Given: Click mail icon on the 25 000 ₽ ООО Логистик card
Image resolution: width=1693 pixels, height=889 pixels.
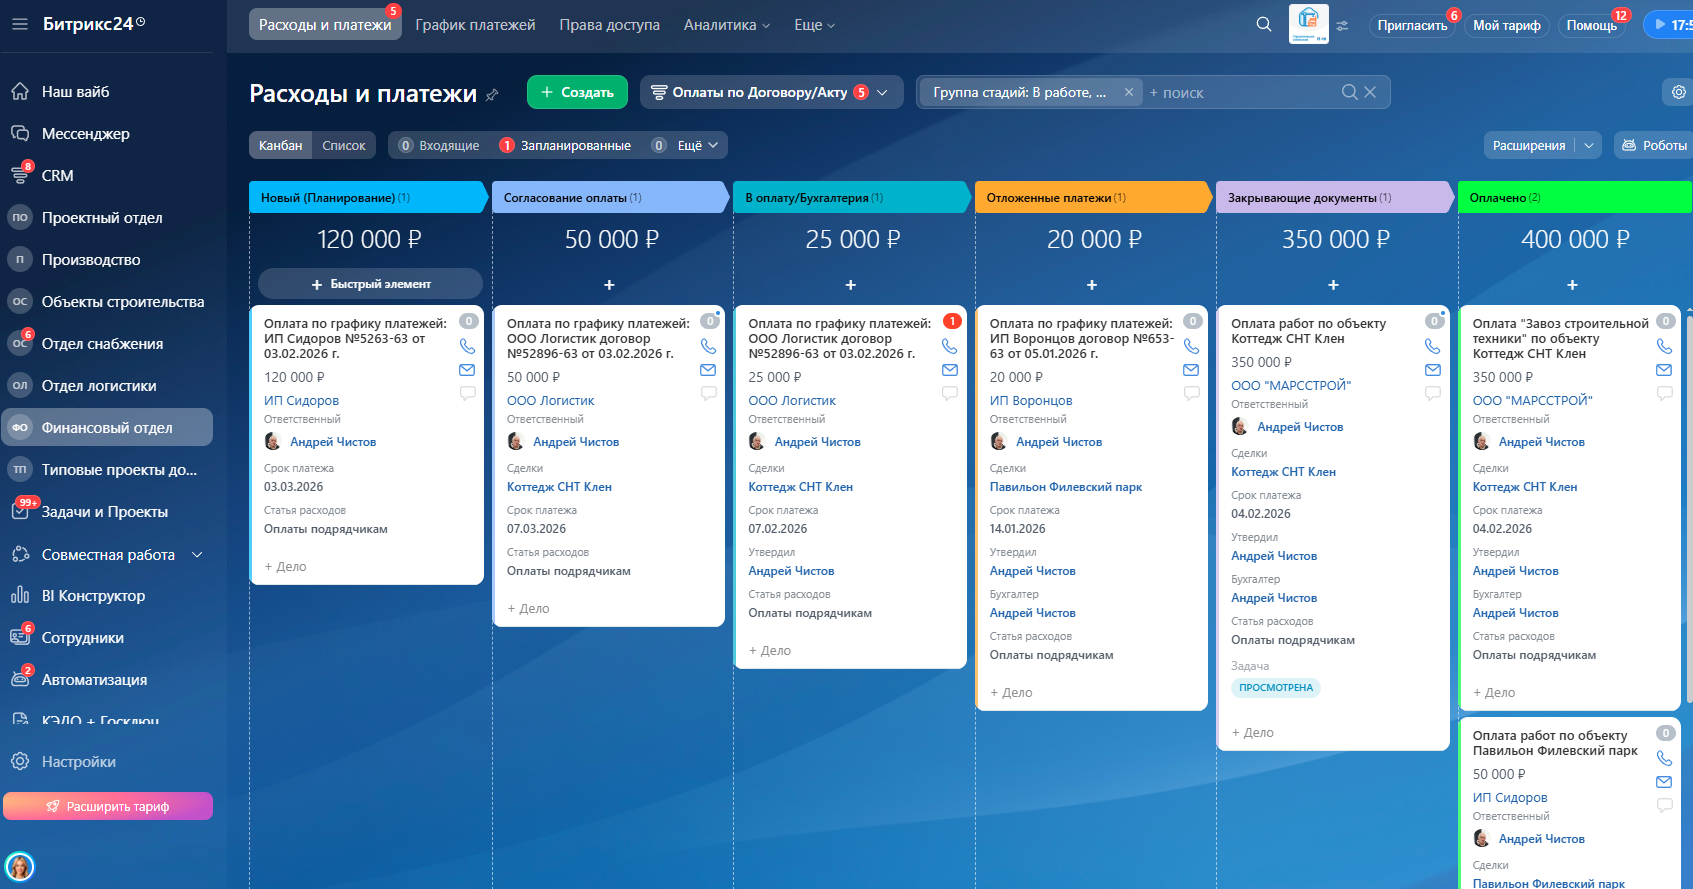Looking at the screenshot, I should [x=950, y=370].
